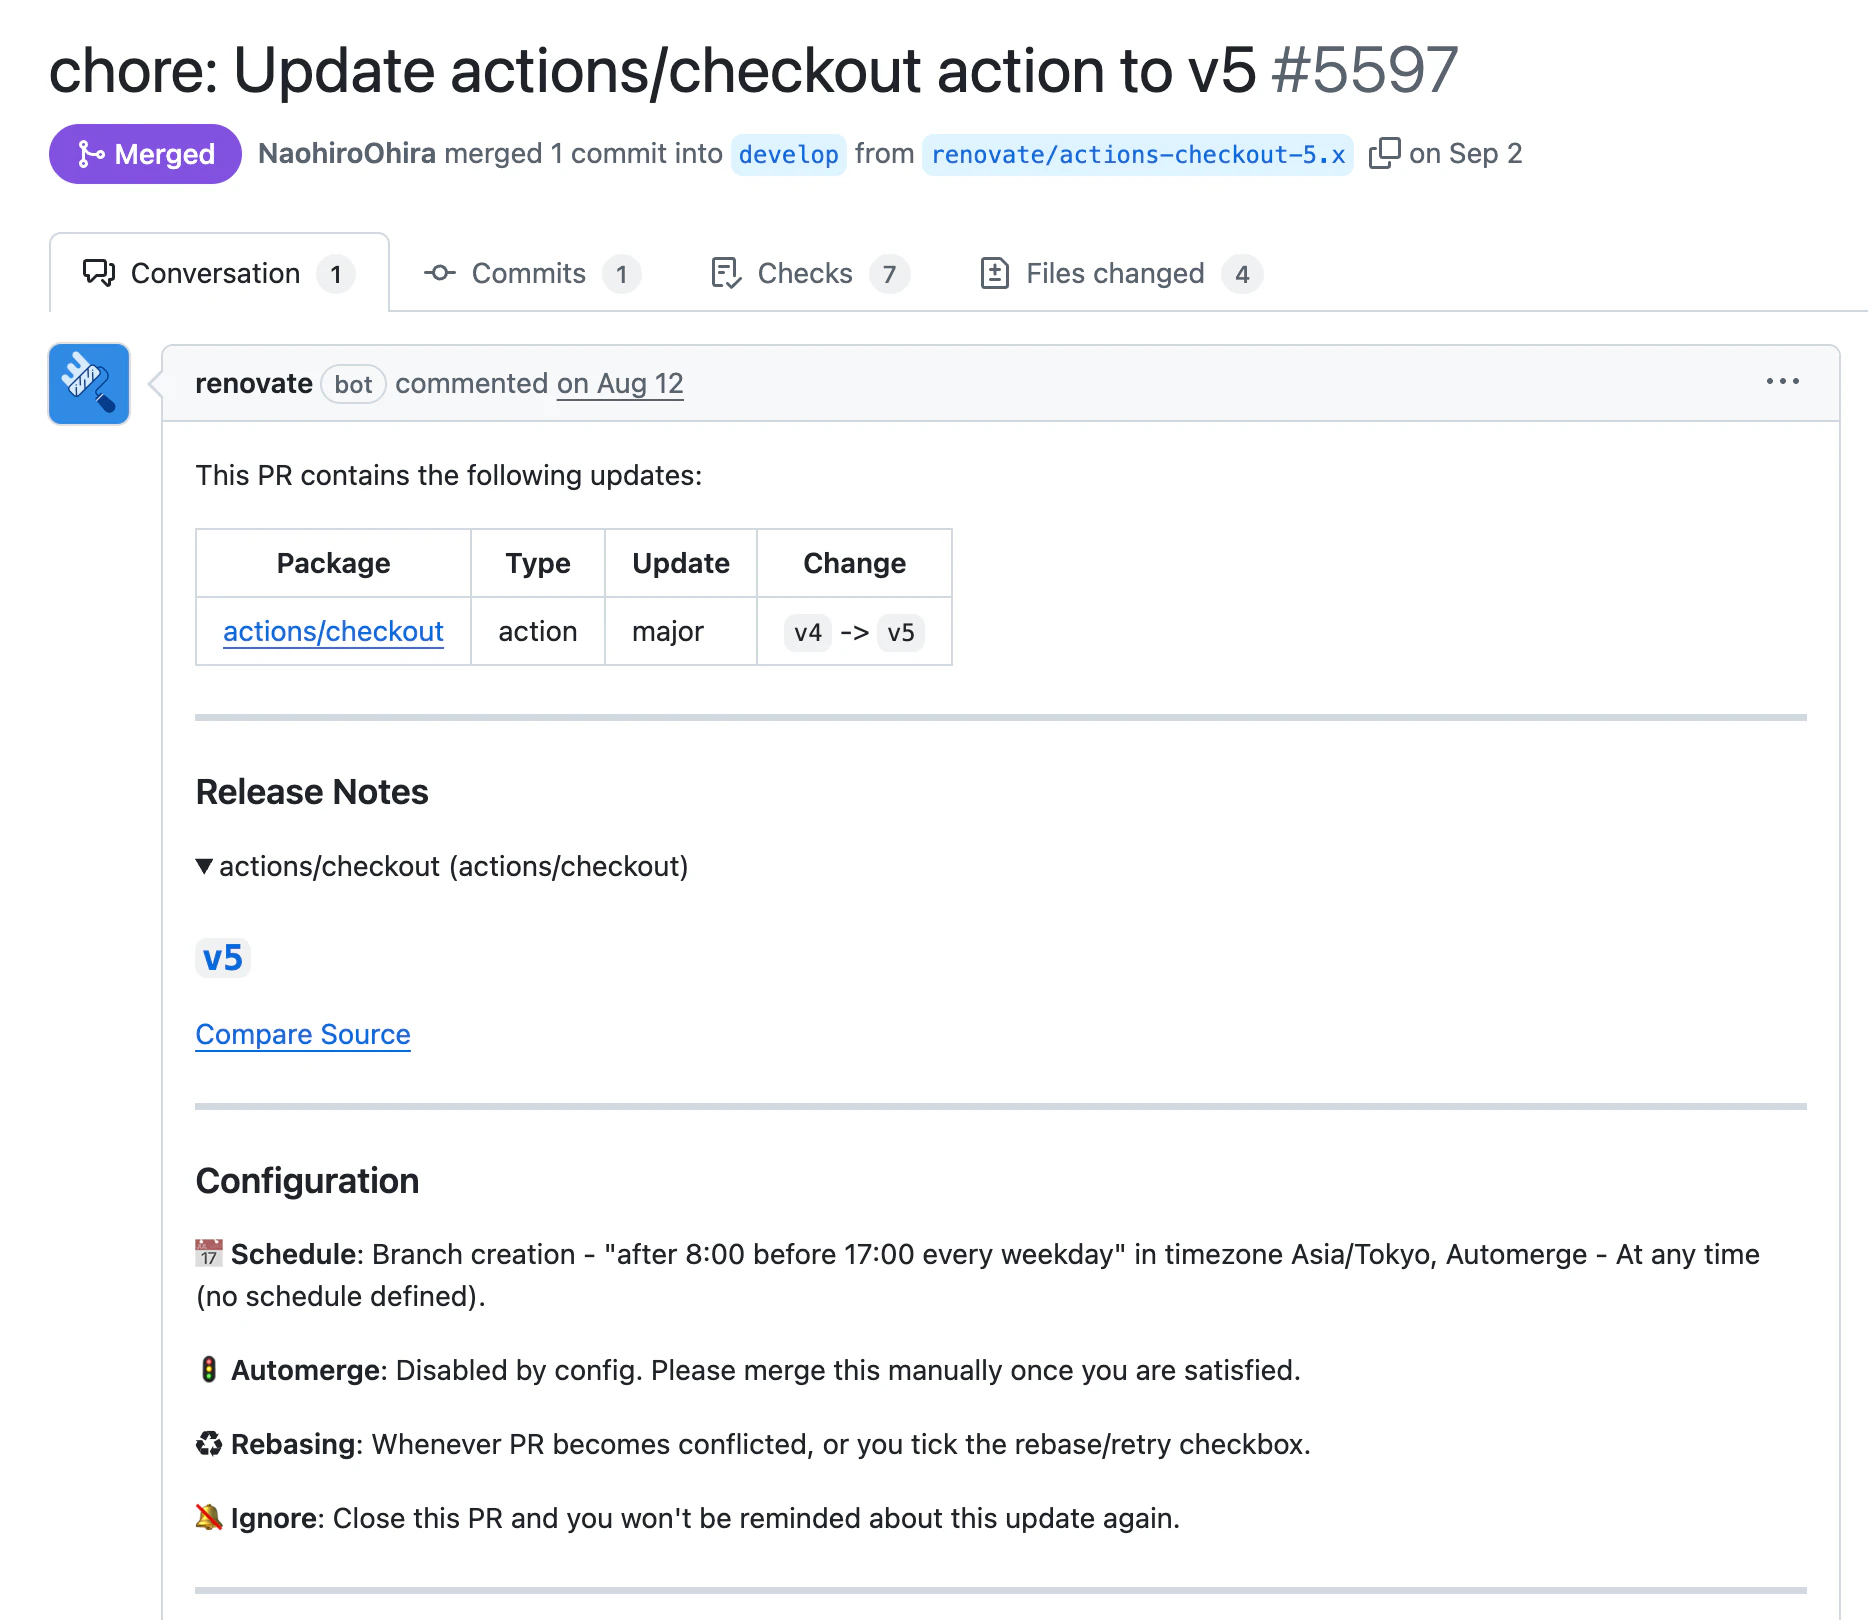Click the 'Rebasing' configuration label
The image size is (1868, 1620).
click(x=293, y=1444)
